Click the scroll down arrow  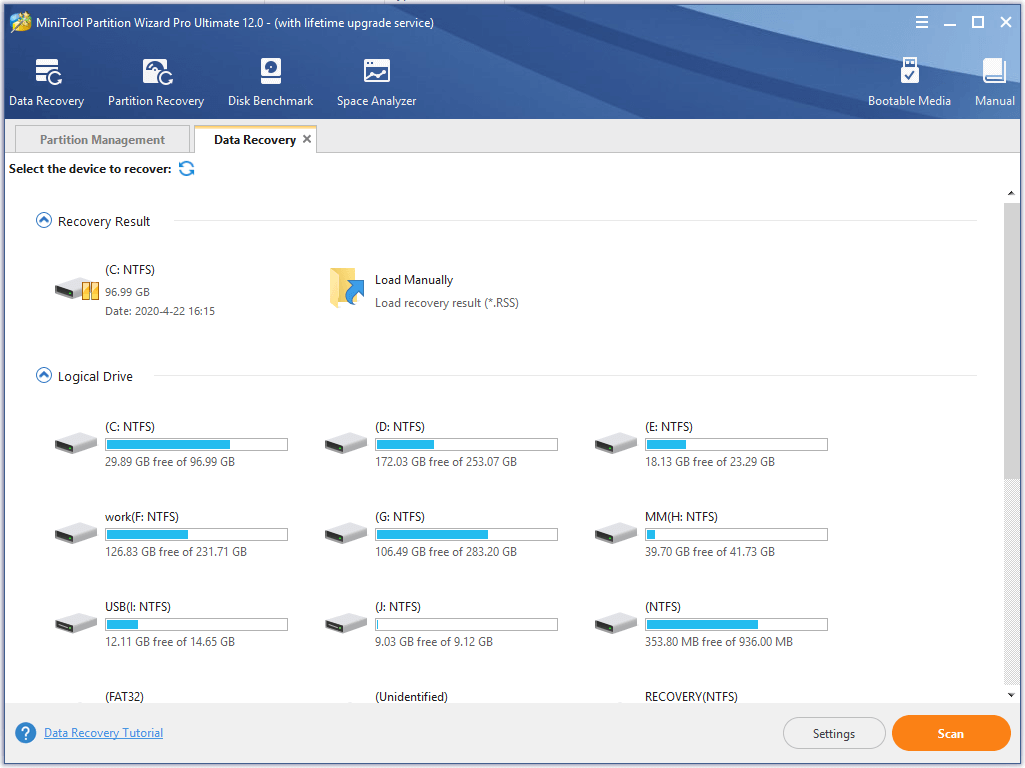tap(1011, 695)
